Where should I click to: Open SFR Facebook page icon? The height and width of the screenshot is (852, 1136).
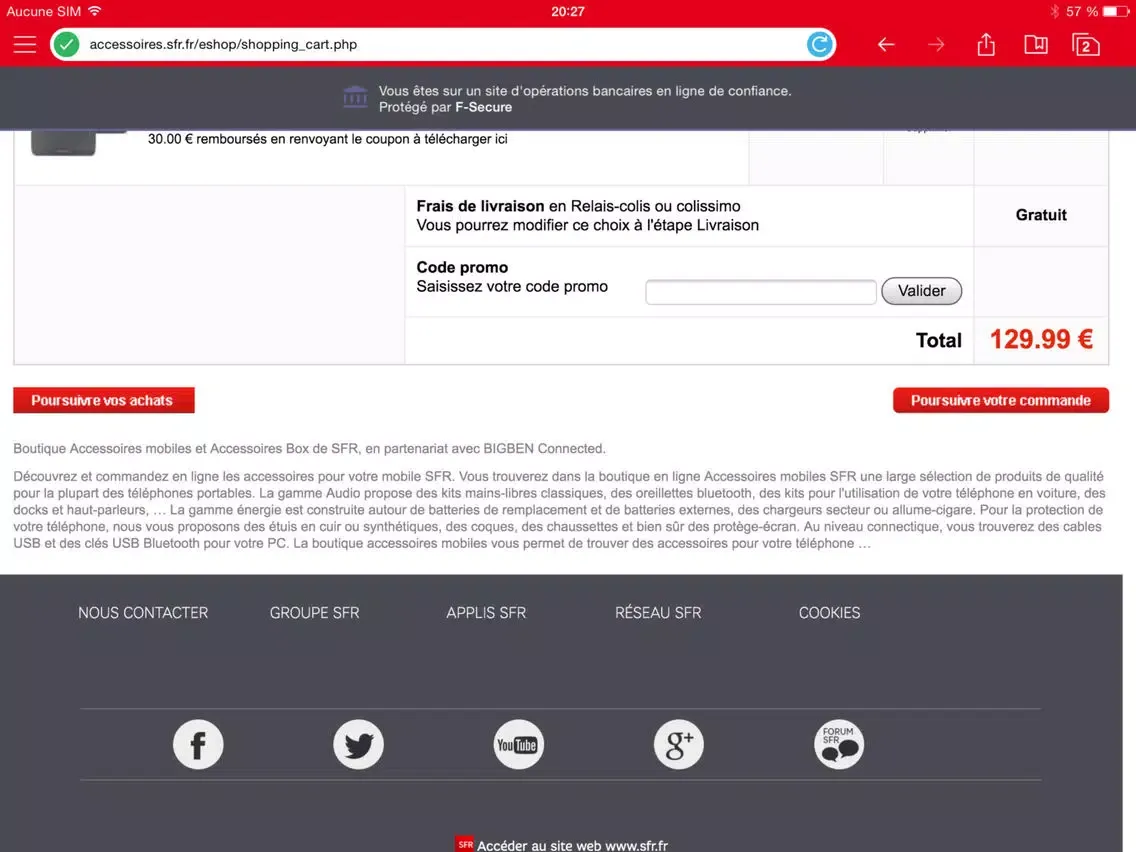coord(198,744)
